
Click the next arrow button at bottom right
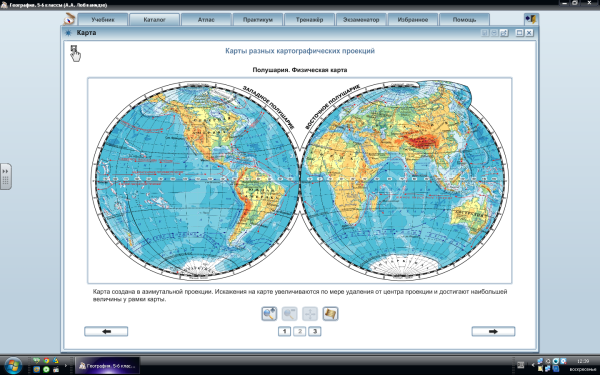(493, 331)
